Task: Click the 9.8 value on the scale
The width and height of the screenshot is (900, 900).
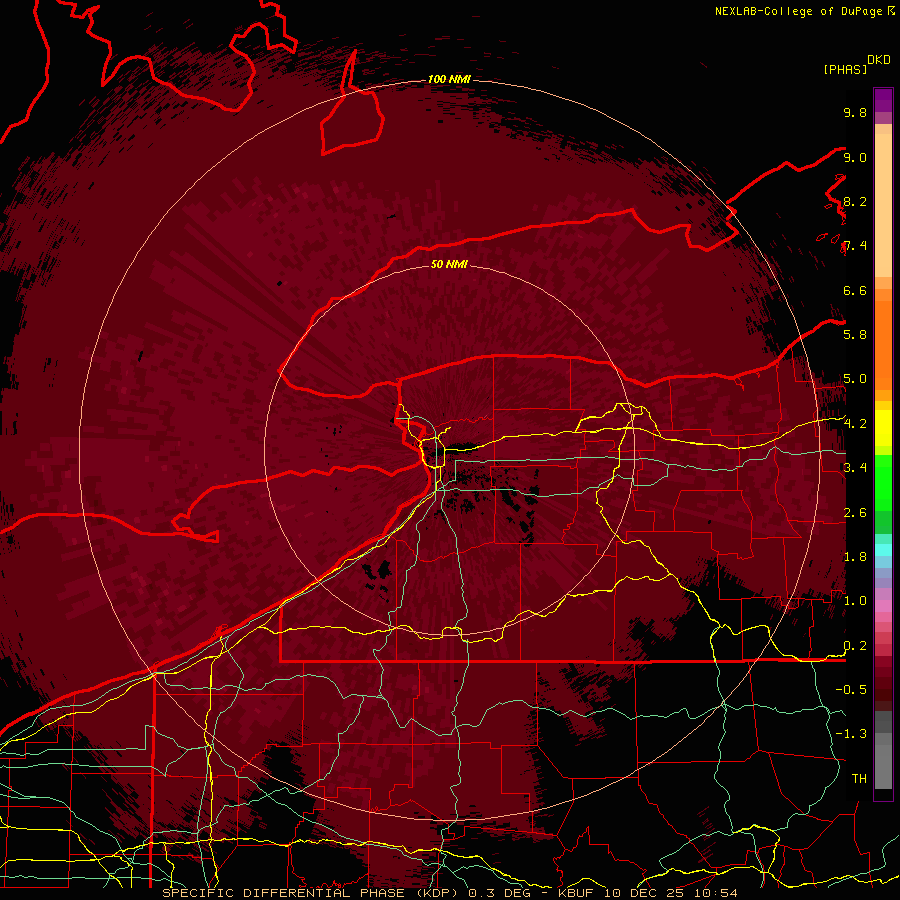Action: click(x=855, y=112)
